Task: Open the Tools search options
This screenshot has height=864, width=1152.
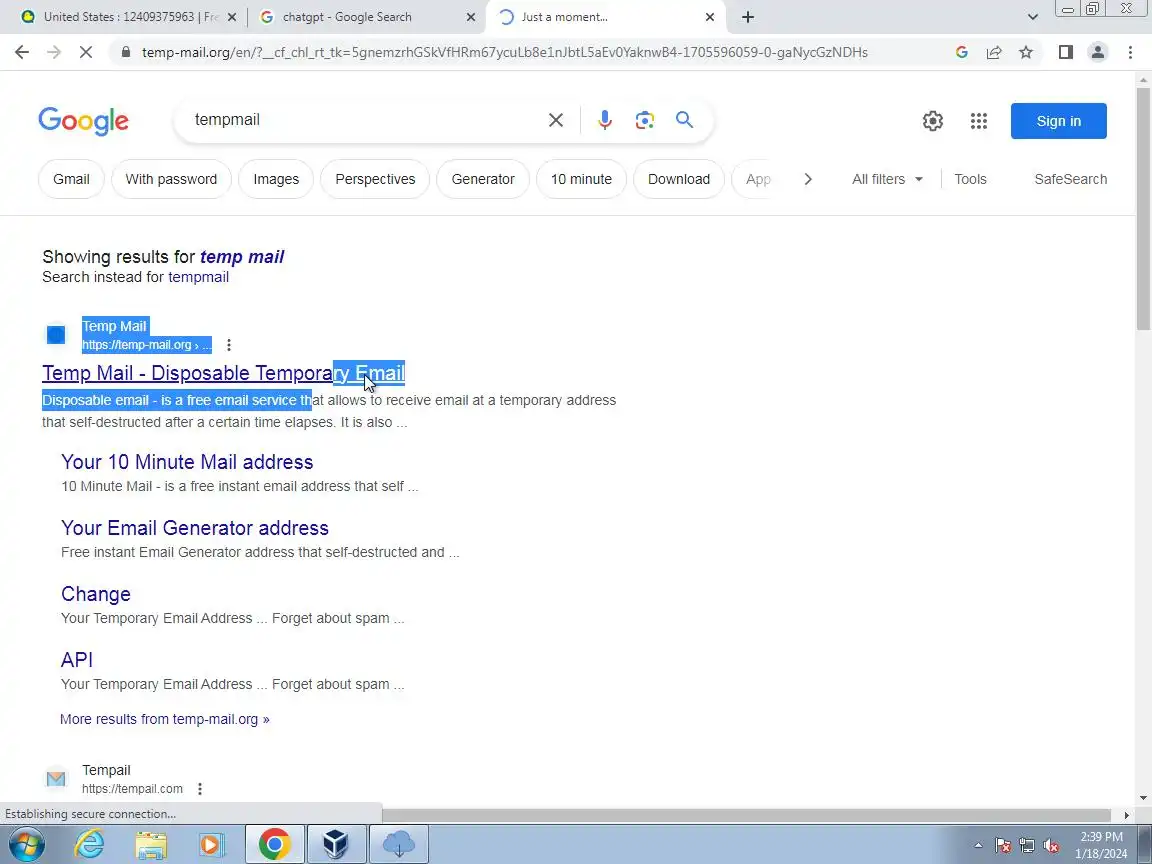Action: click(x=970, y=179)
